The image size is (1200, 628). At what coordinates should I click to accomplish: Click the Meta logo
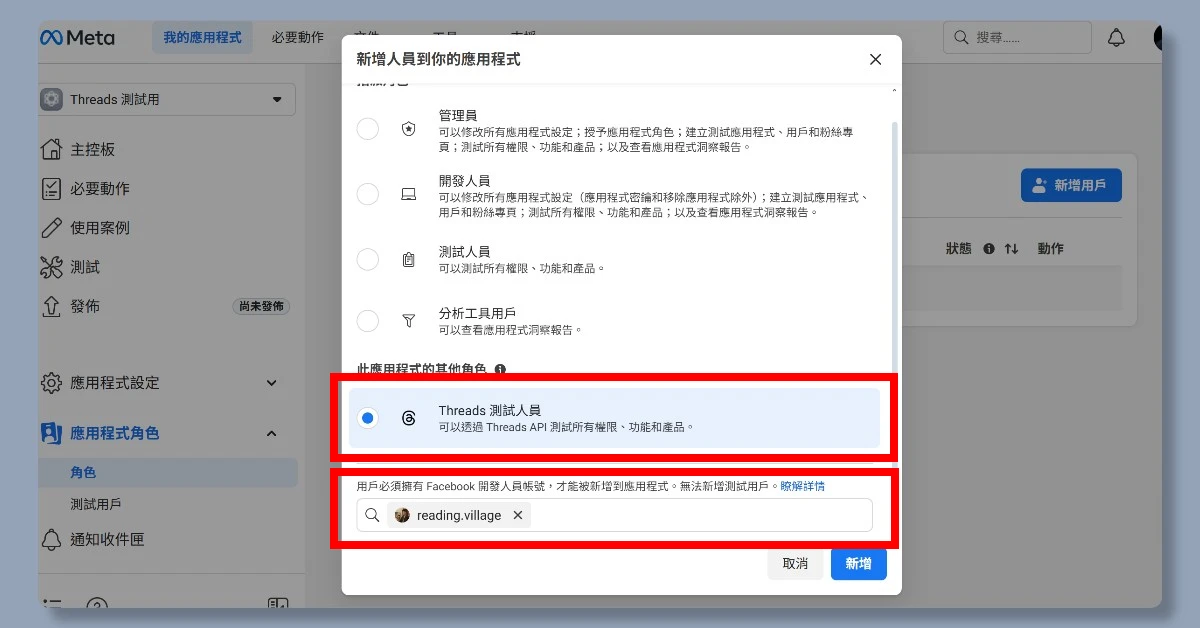(x=77, y=37)
